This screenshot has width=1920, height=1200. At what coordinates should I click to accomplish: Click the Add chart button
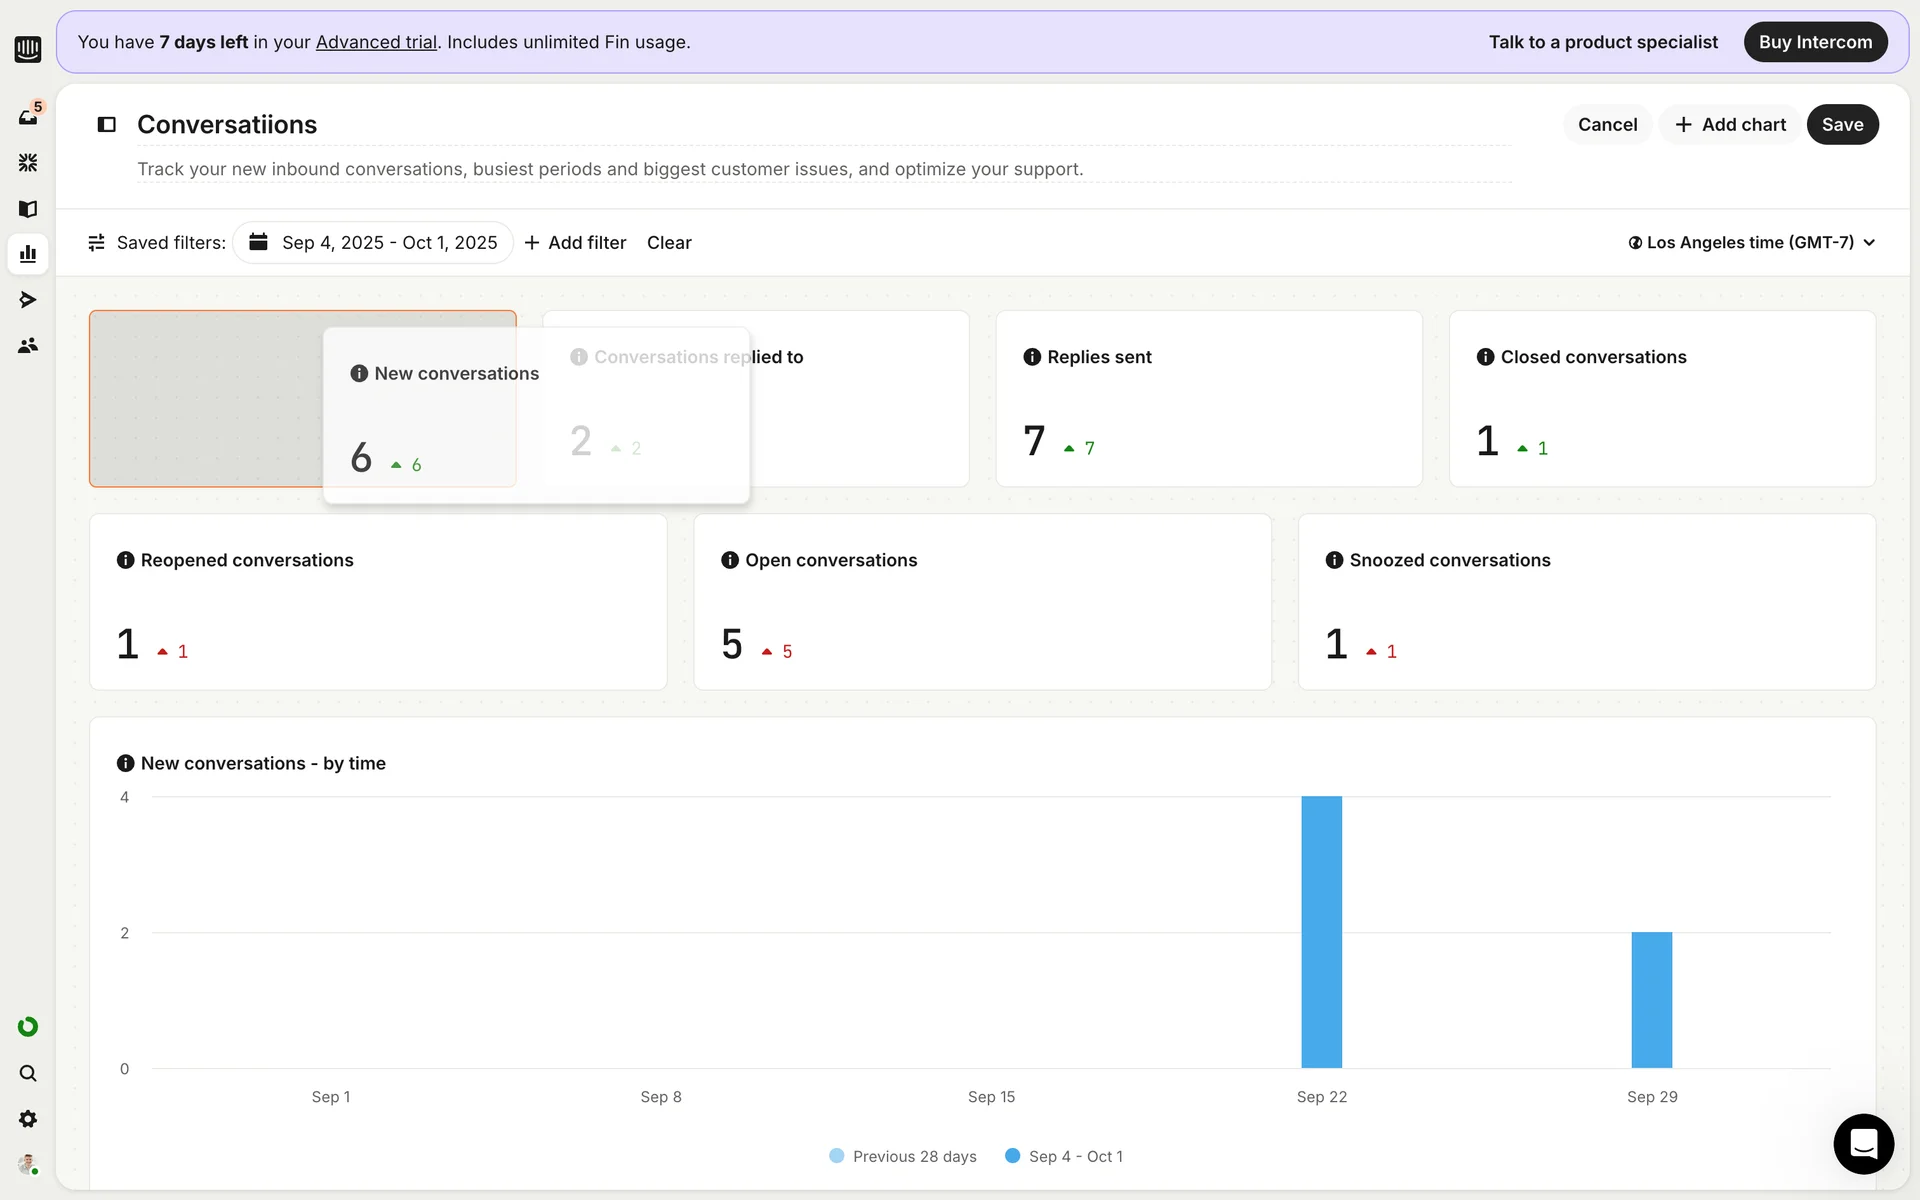pyautogui.click(x=1730, y=125)
